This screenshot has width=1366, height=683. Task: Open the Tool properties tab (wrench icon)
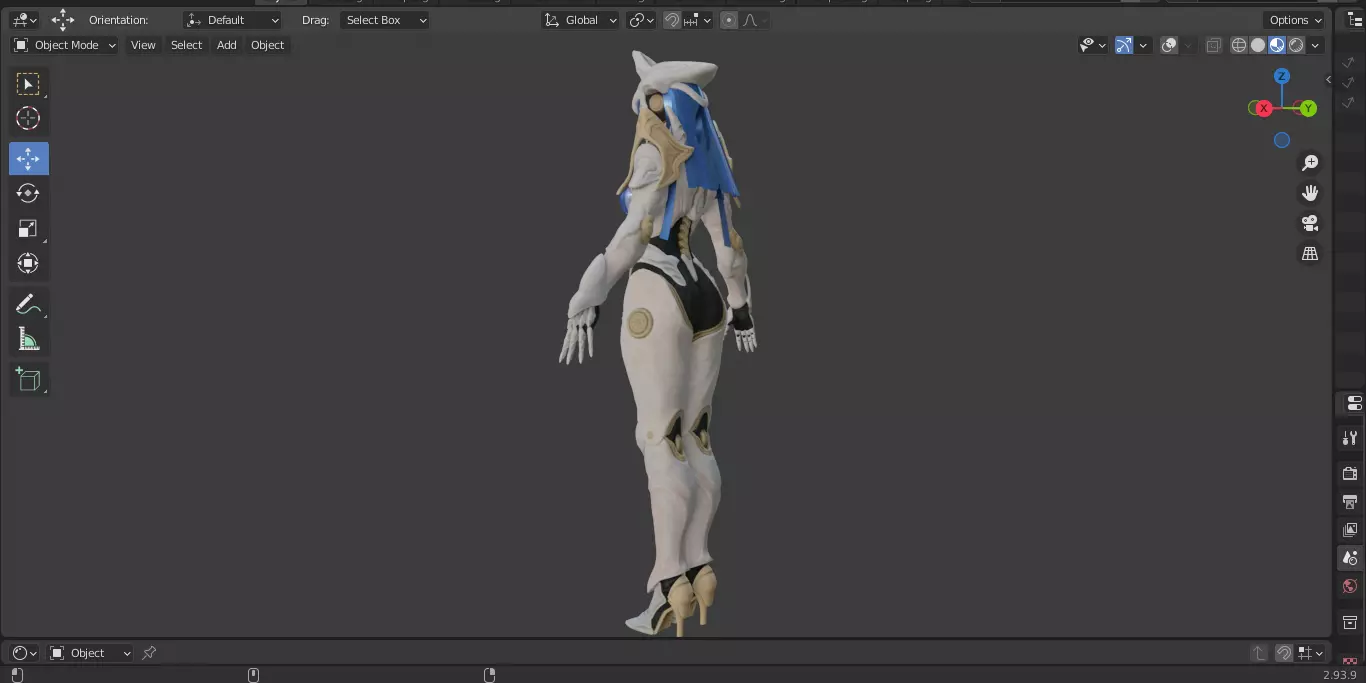pos(1350,438)
